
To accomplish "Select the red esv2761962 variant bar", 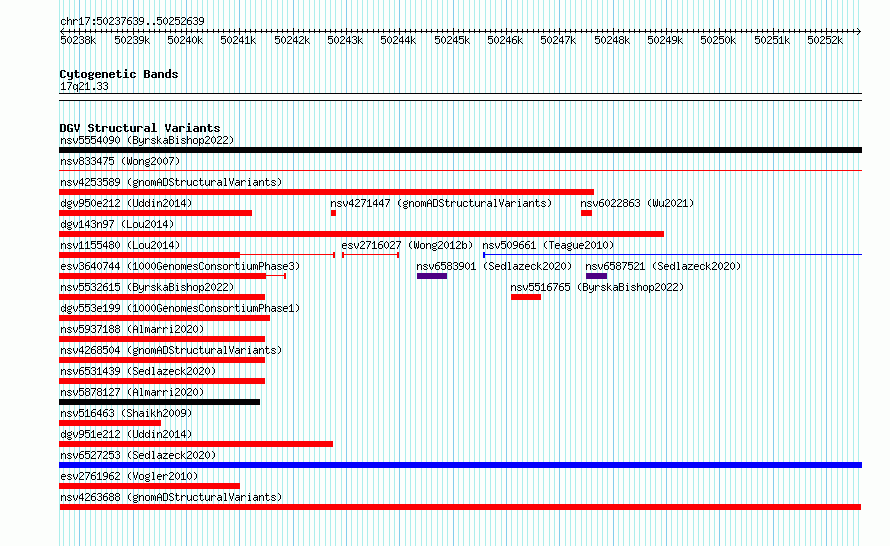I will click(149, 486).
